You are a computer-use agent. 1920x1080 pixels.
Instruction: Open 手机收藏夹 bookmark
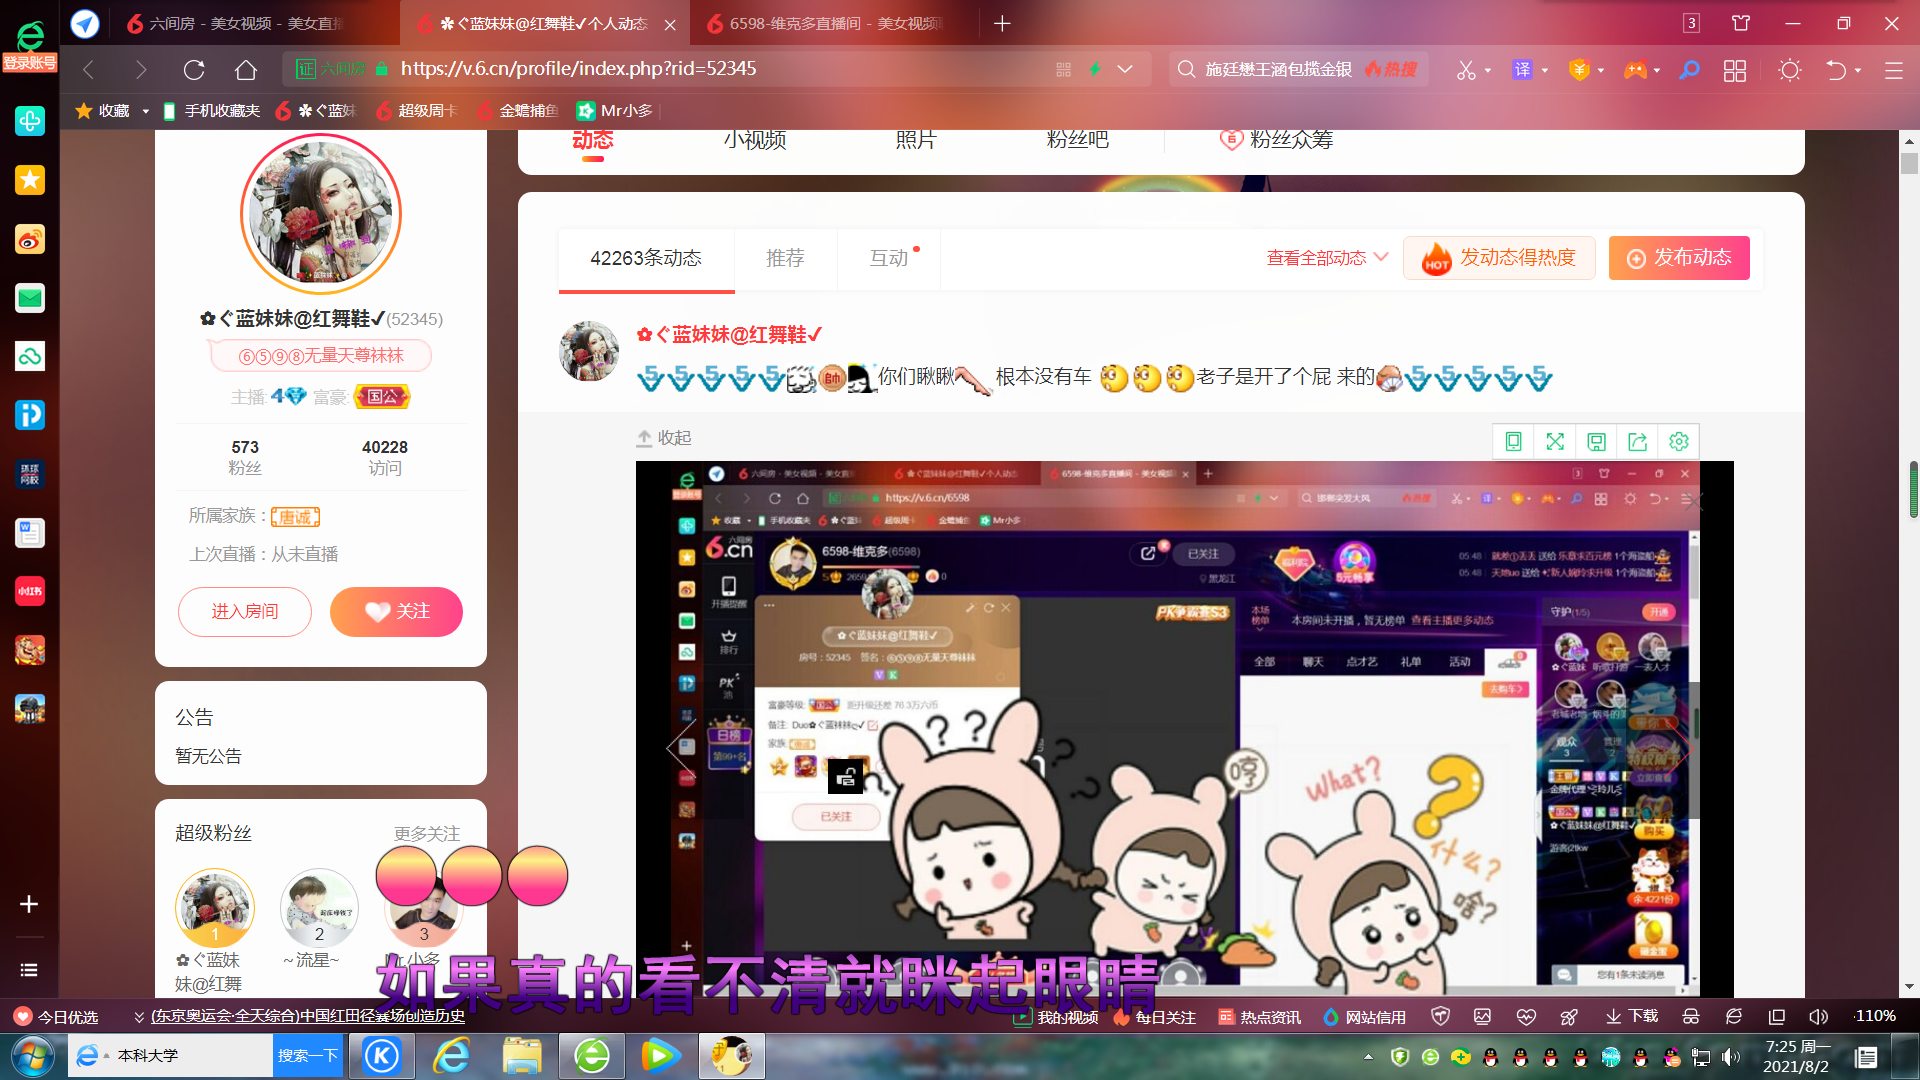pos(212,111)
